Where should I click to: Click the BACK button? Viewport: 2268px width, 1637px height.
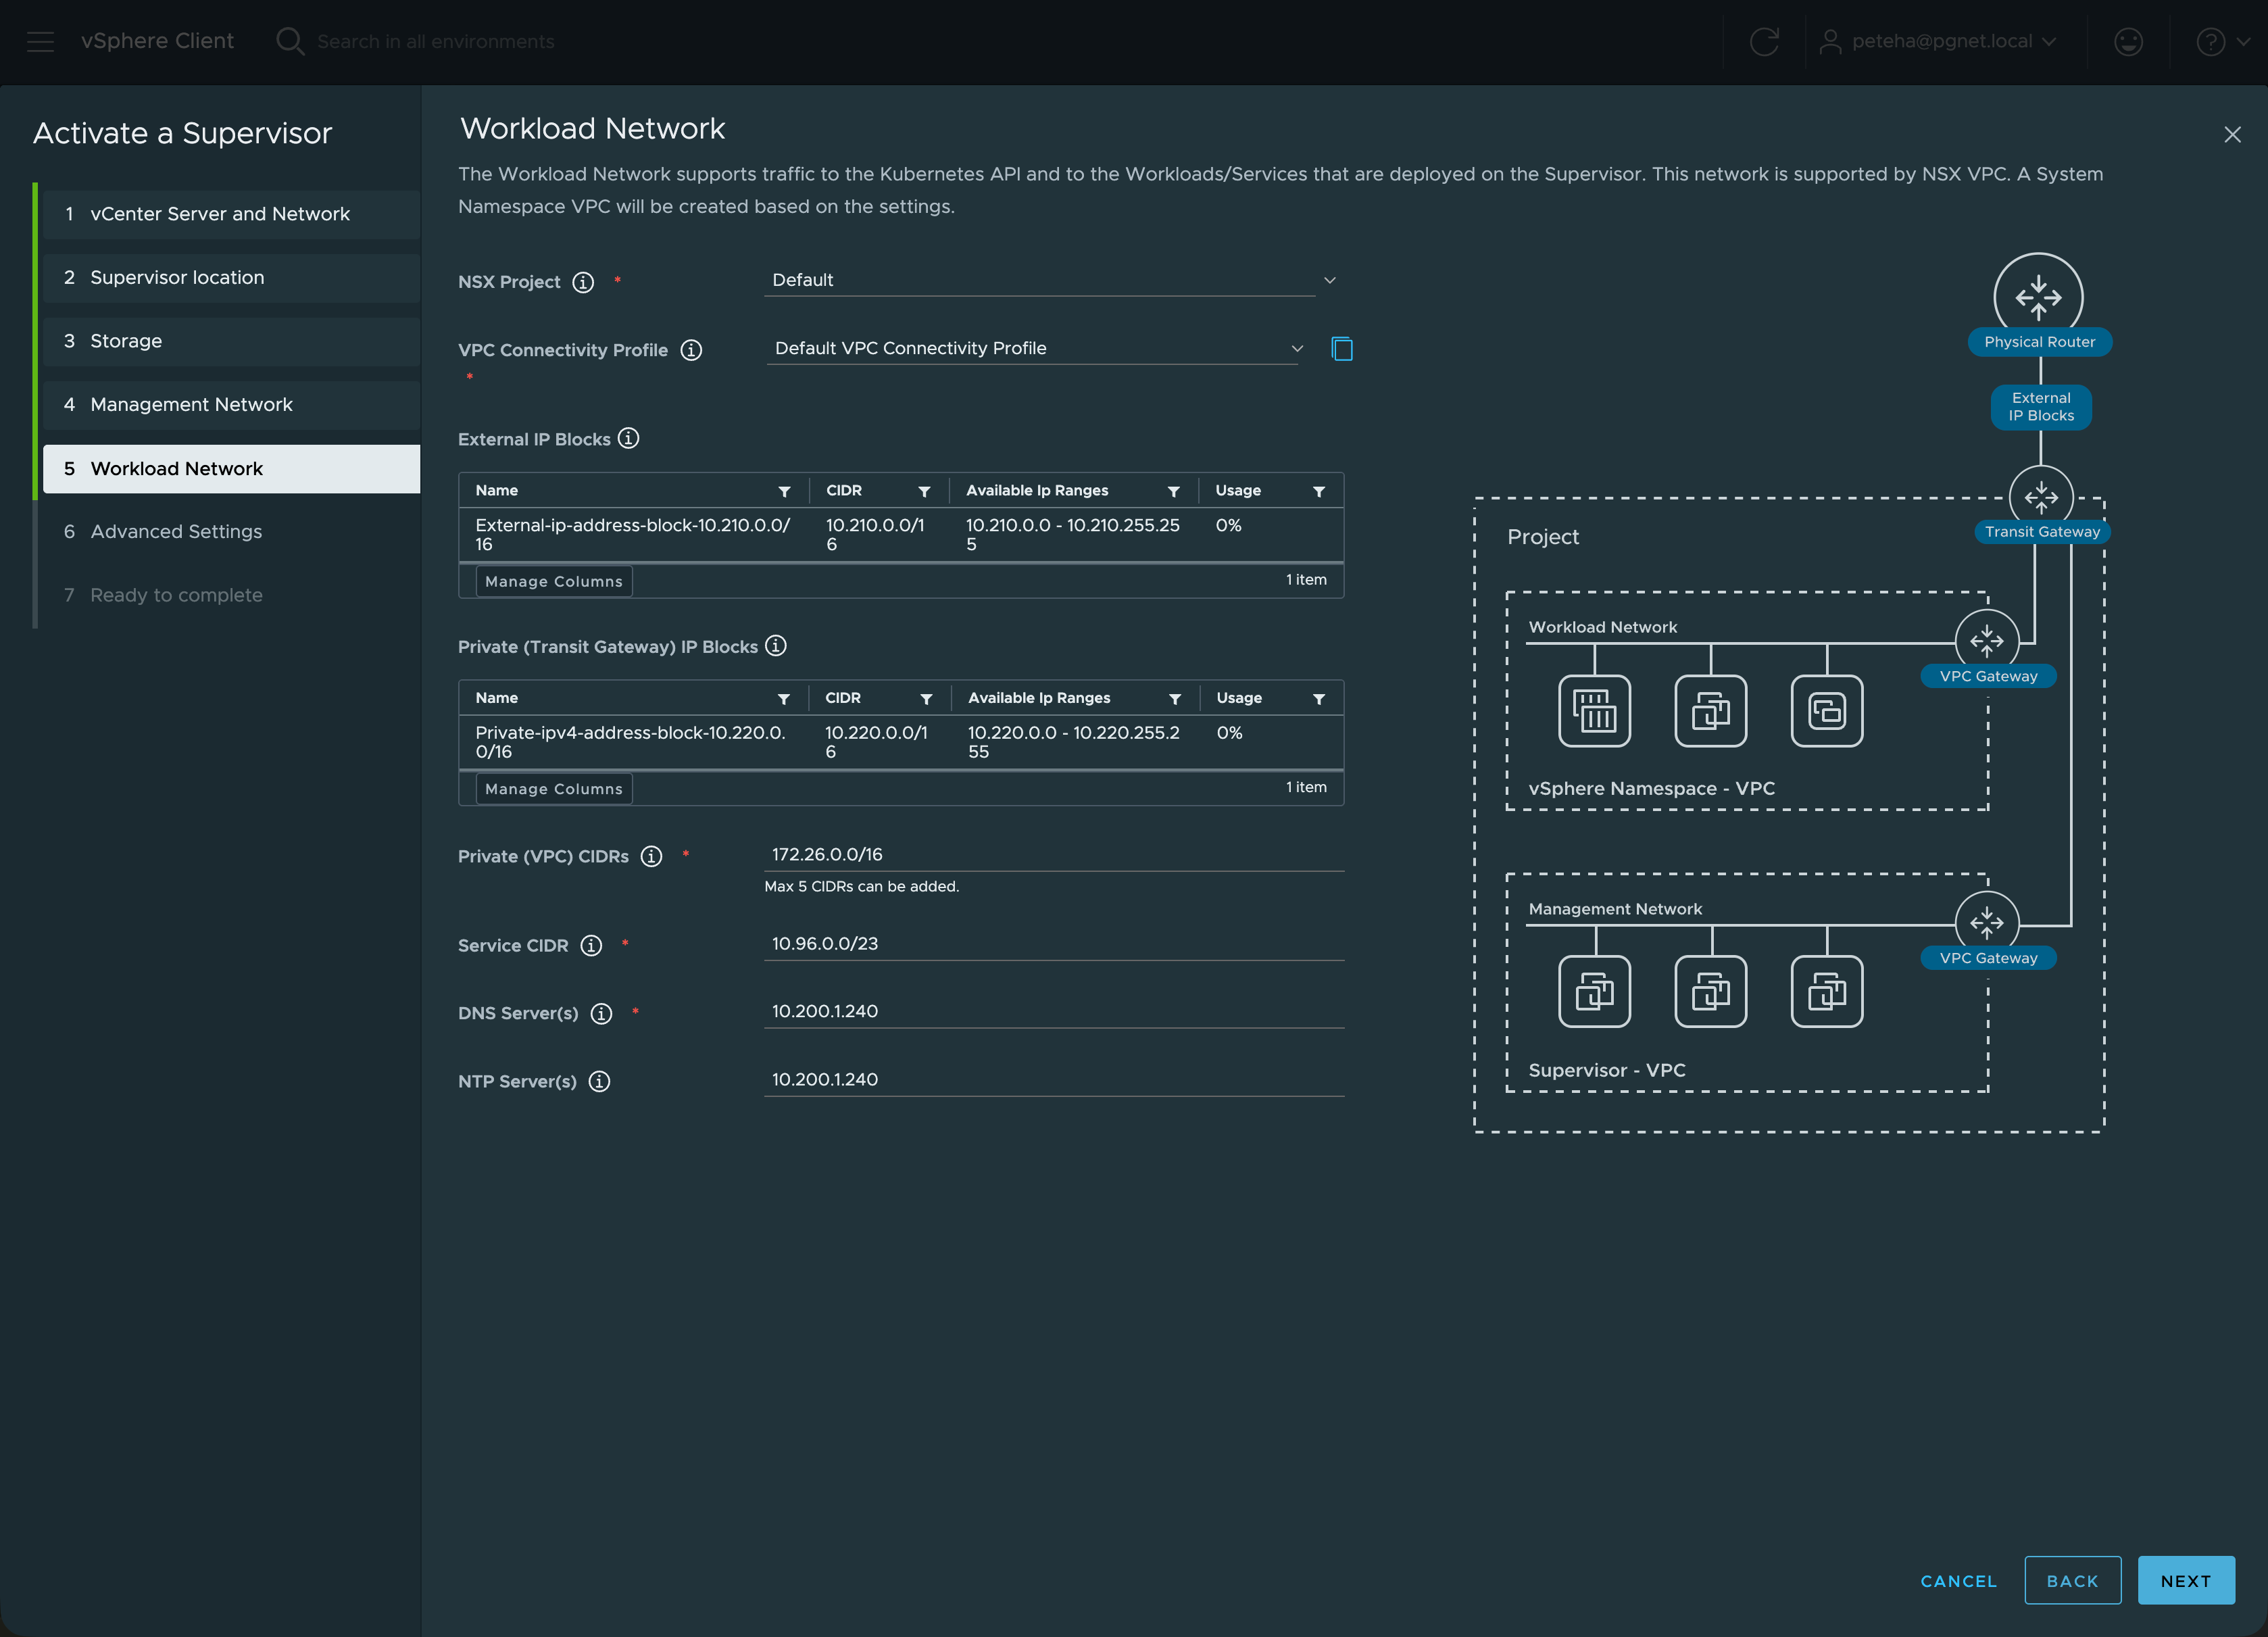click(2072, 1581)
